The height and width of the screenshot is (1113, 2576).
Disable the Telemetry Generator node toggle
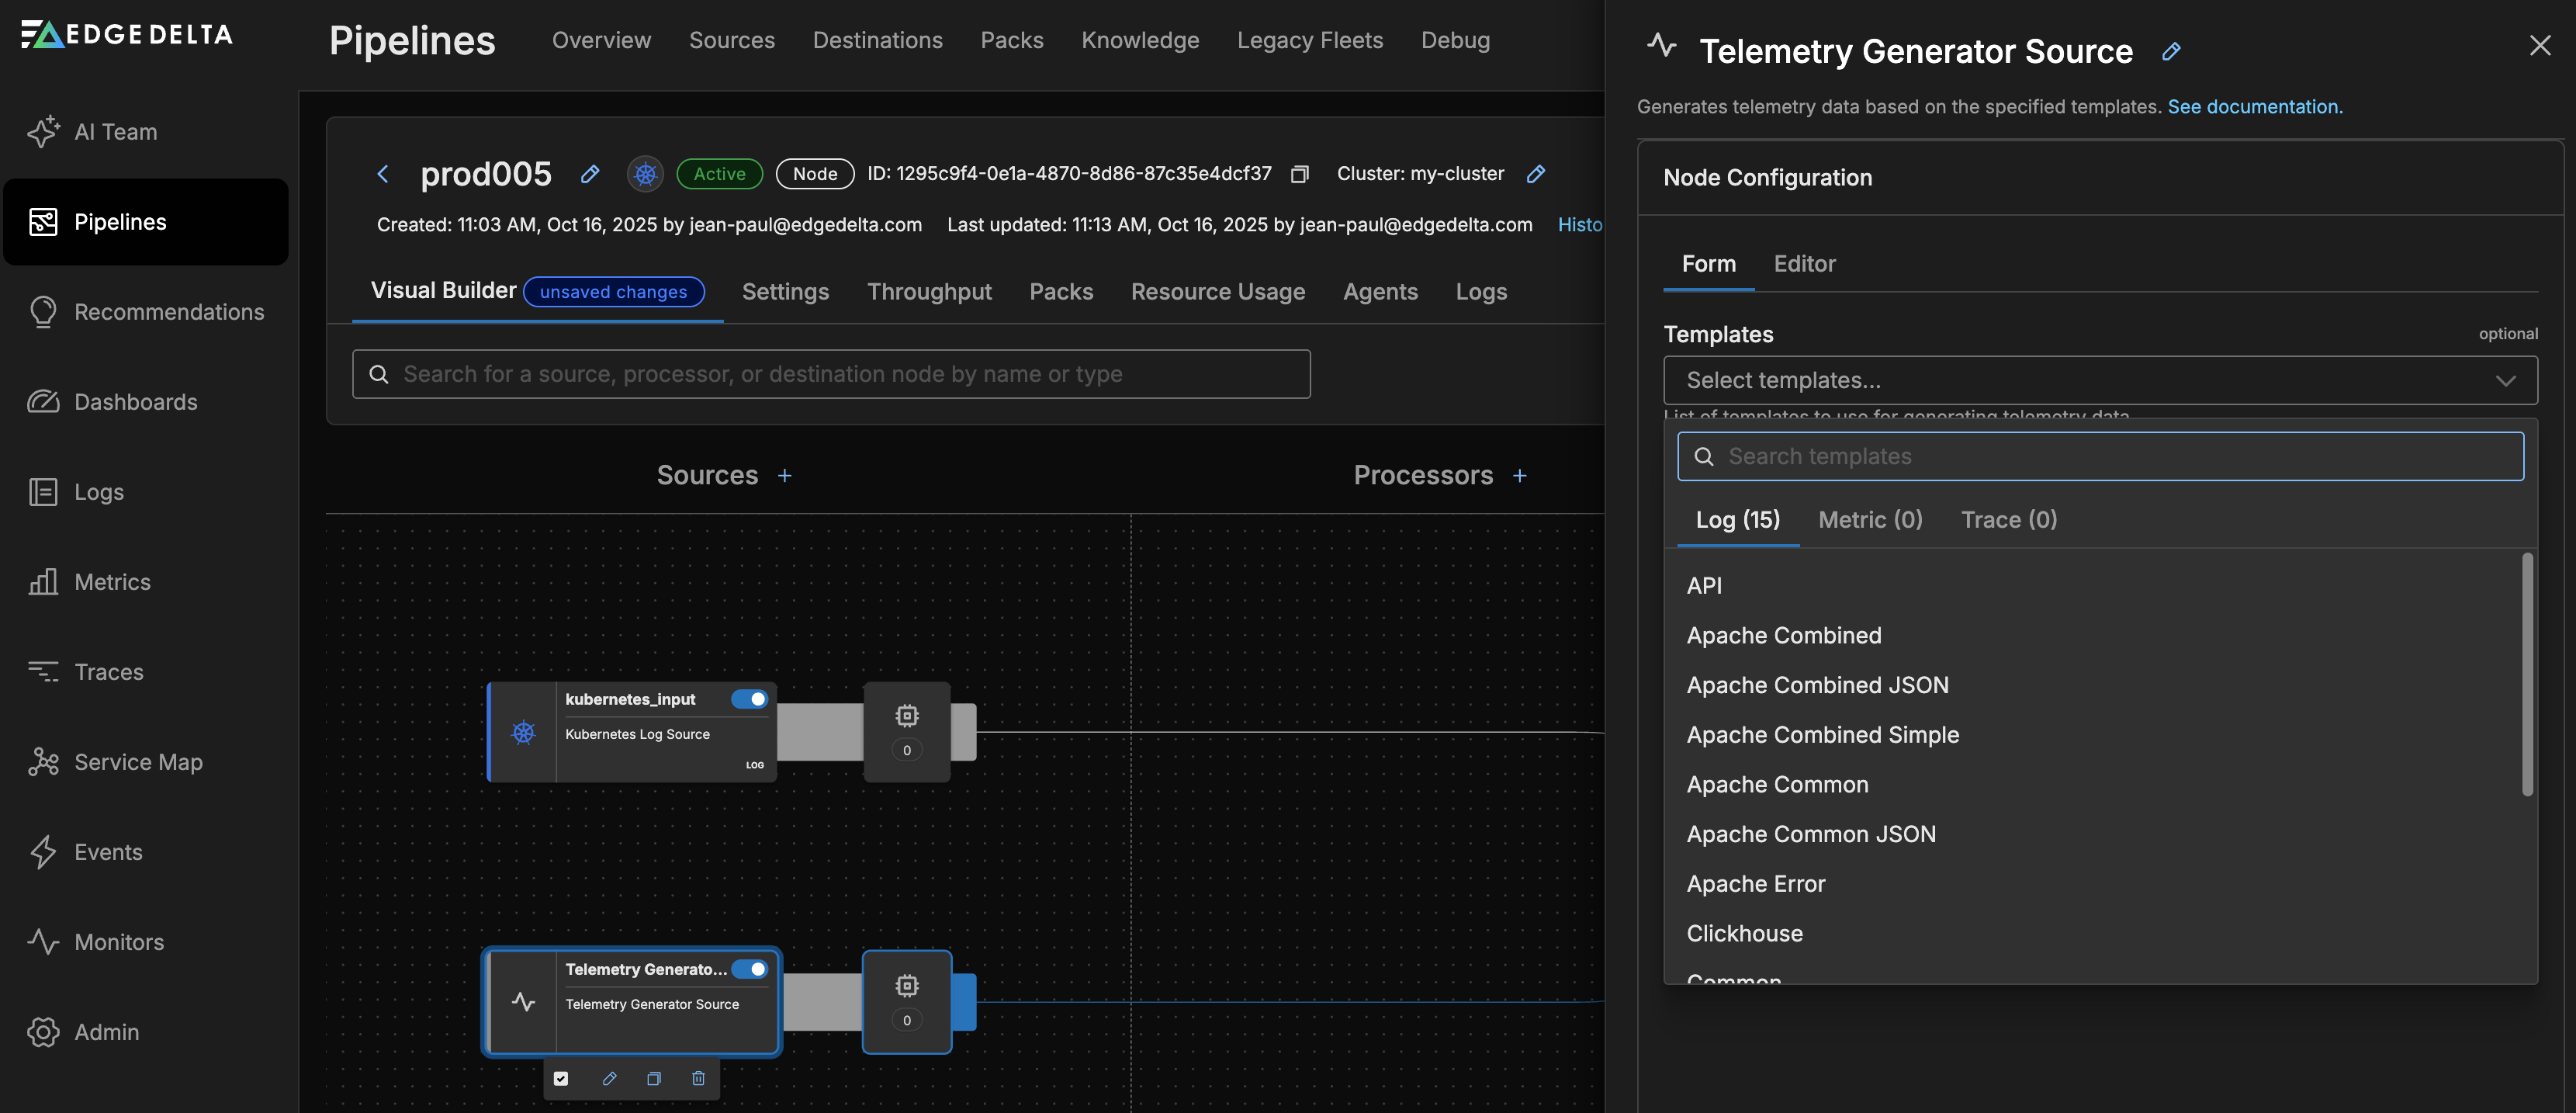tap(749, 969)
